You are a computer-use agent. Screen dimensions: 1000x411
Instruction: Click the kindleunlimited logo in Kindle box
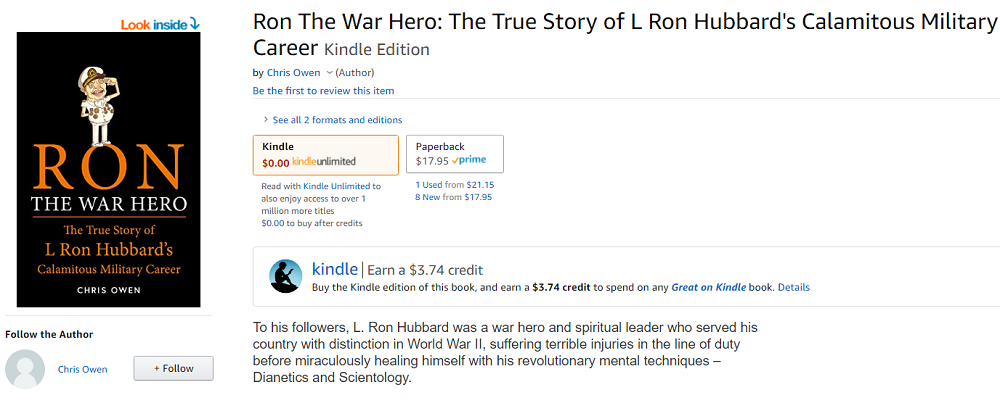(x=324, y=161)
